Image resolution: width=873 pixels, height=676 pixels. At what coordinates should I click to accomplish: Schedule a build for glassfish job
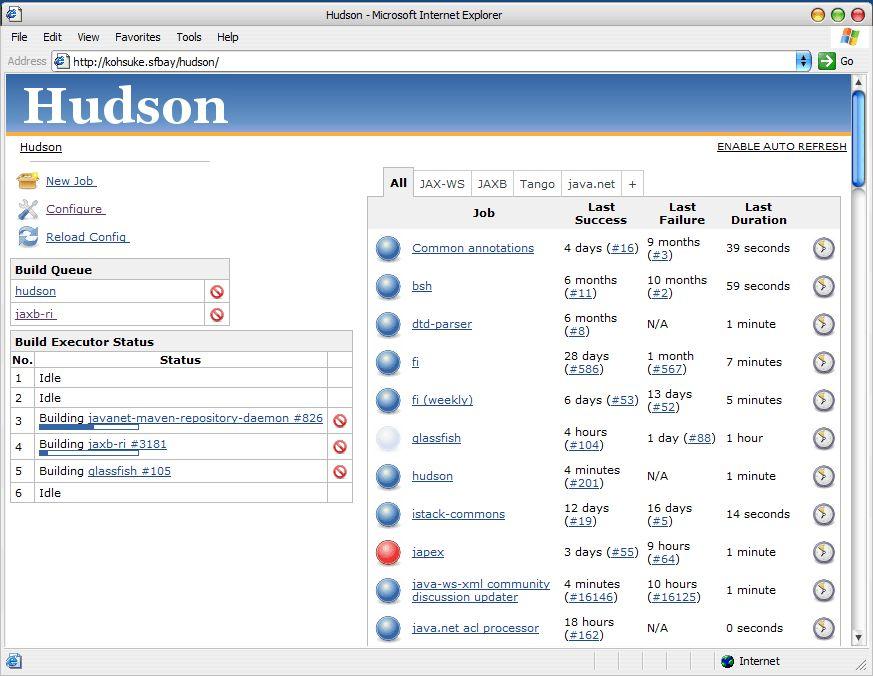(x=823, y=438)
